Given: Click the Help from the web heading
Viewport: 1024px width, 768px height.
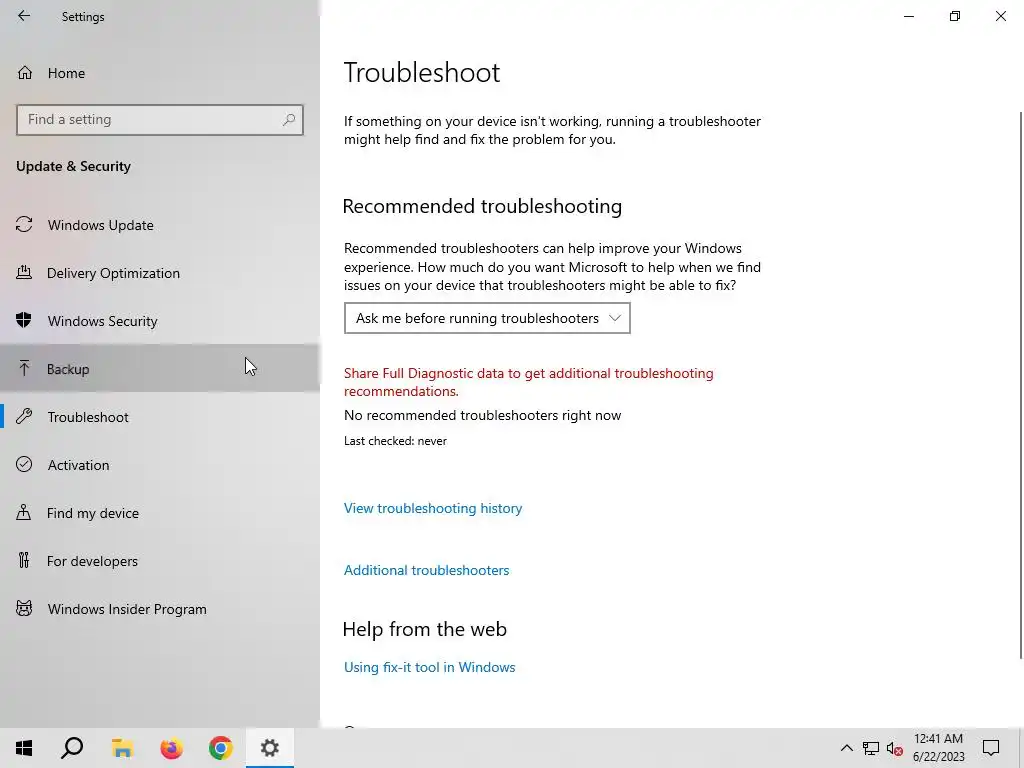Looking at the screenshot, I should pos(424,629).
